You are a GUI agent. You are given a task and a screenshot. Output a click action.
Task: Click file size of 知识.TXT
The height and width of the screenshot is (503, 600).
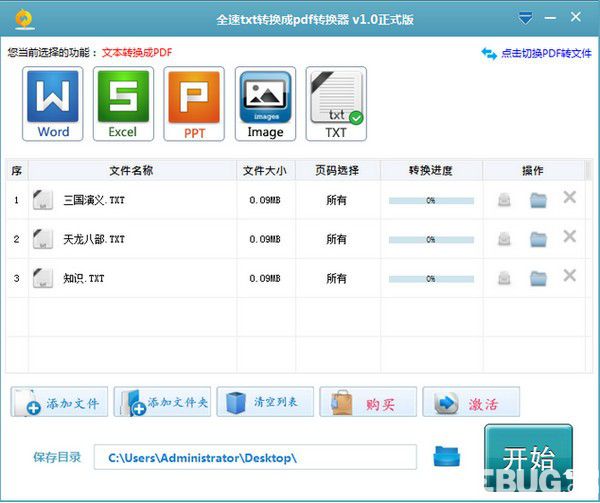(x=265, y=278)
